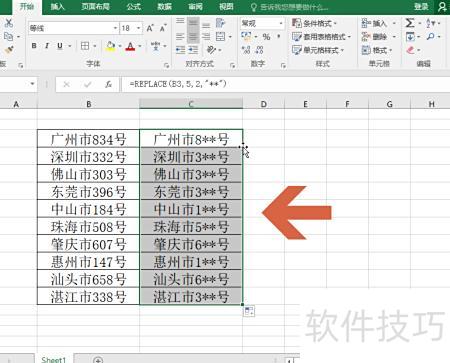Click the Merge and Center icon
Image resolution: width=450 pixels, height=363 pixels.
pos(220,36)
